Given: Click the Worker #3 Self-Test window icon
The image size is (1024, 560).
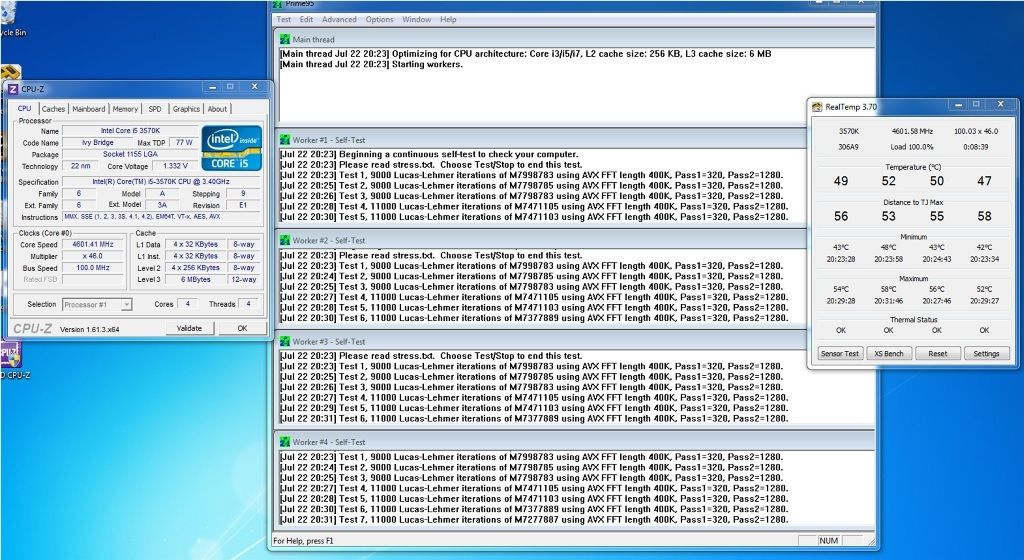Looking at the screenshot, I should tap(285, 341).
